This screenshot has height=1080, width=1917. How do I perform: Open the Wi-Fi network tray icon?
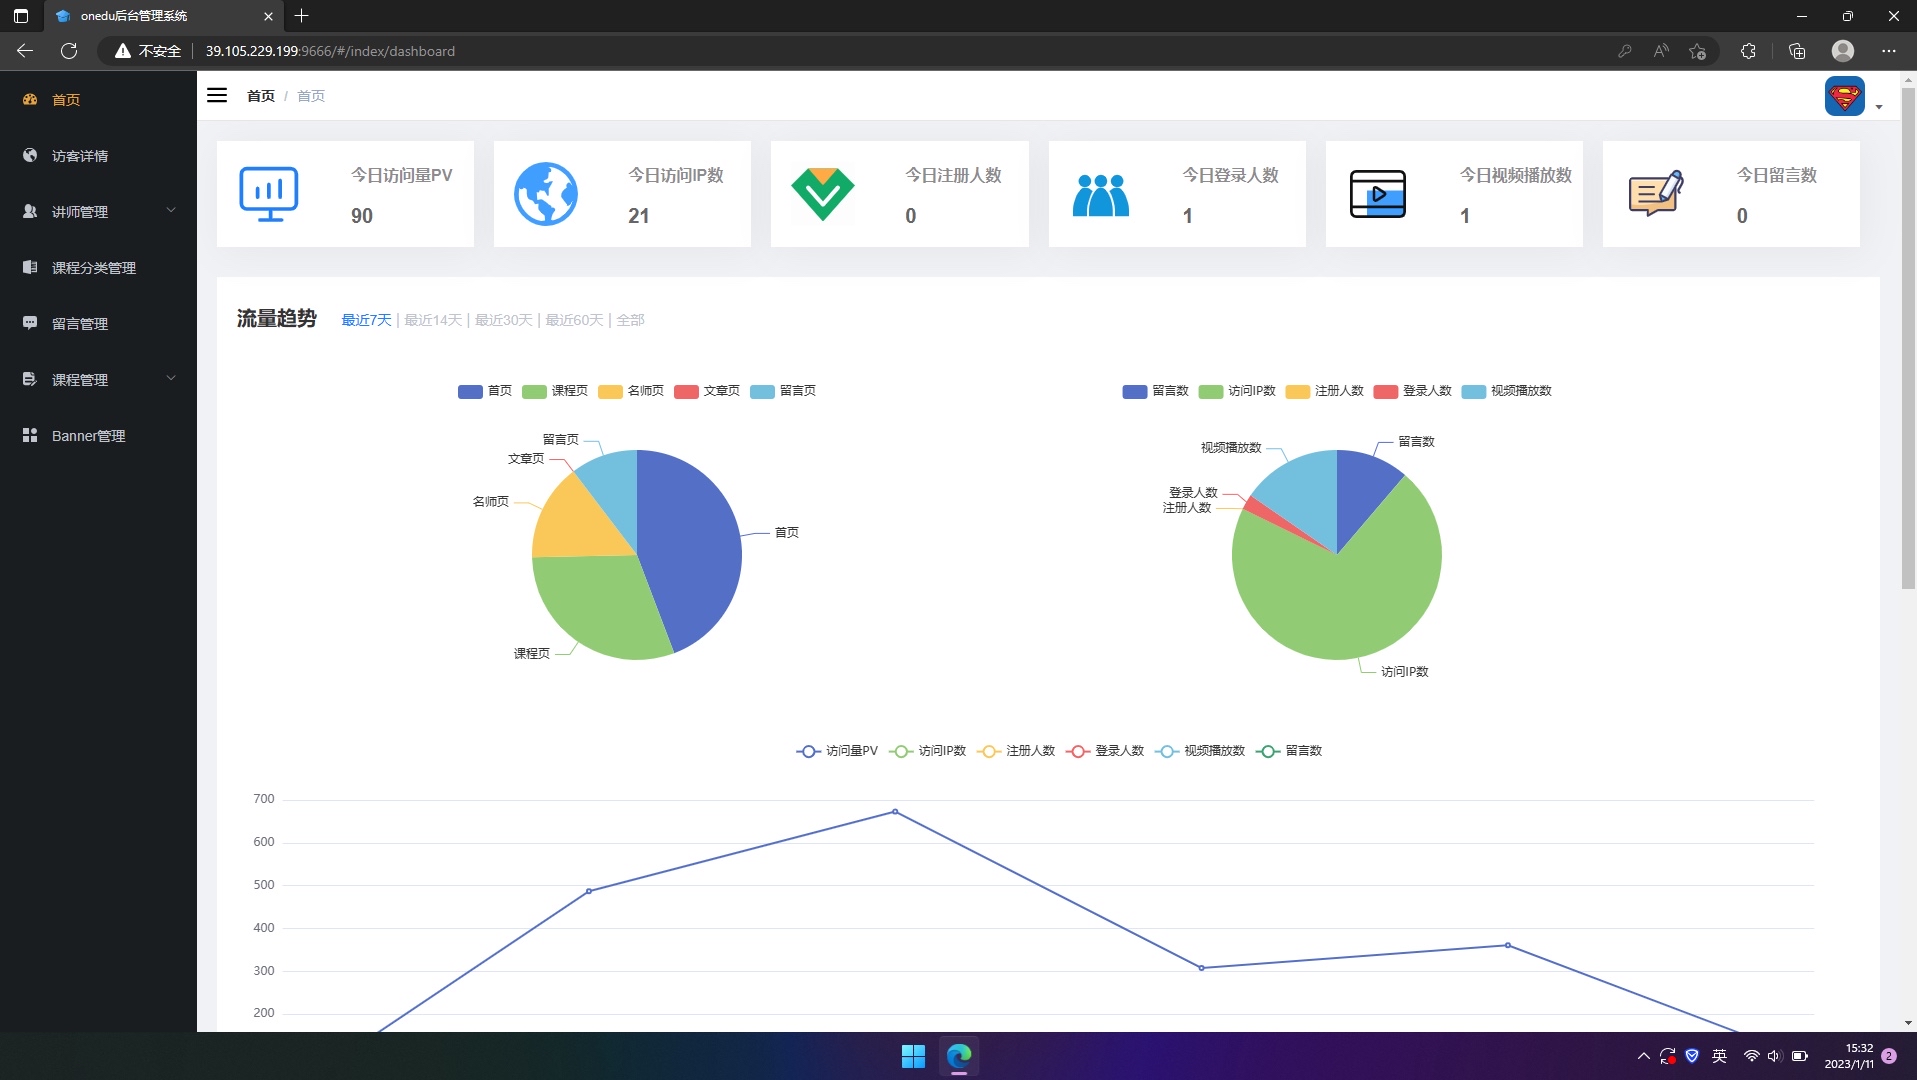(x=1751, y=1056)
